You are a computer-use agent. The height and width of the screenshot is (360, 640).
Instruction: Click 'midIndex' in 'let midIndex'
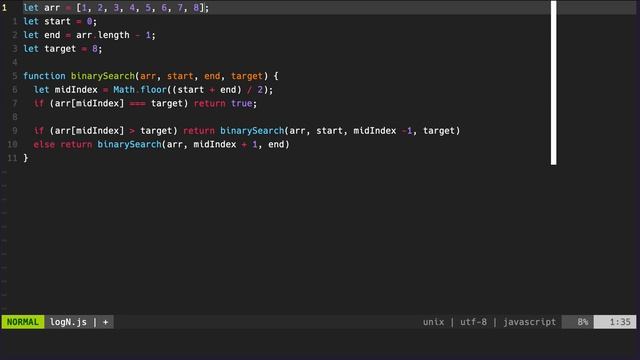point(76,90)
